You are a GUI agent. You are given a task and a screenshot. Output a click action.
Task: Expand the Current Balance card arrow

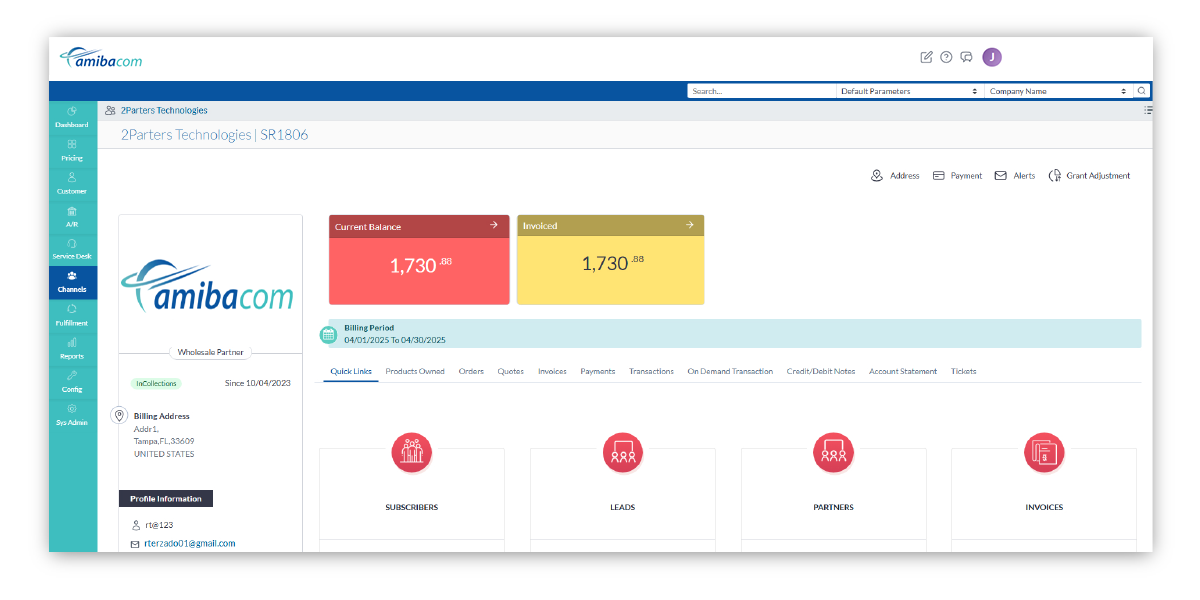494,226
